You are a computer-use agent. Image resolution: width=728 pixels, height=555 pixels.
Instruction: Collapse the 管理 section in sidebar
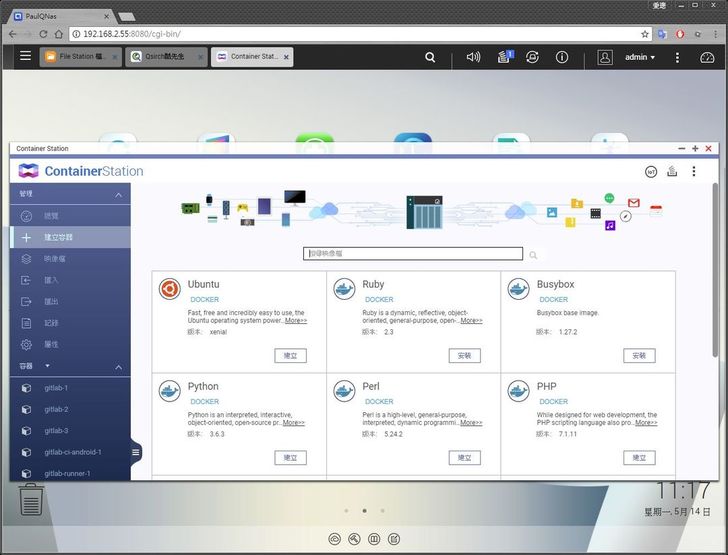coord(118,195)
